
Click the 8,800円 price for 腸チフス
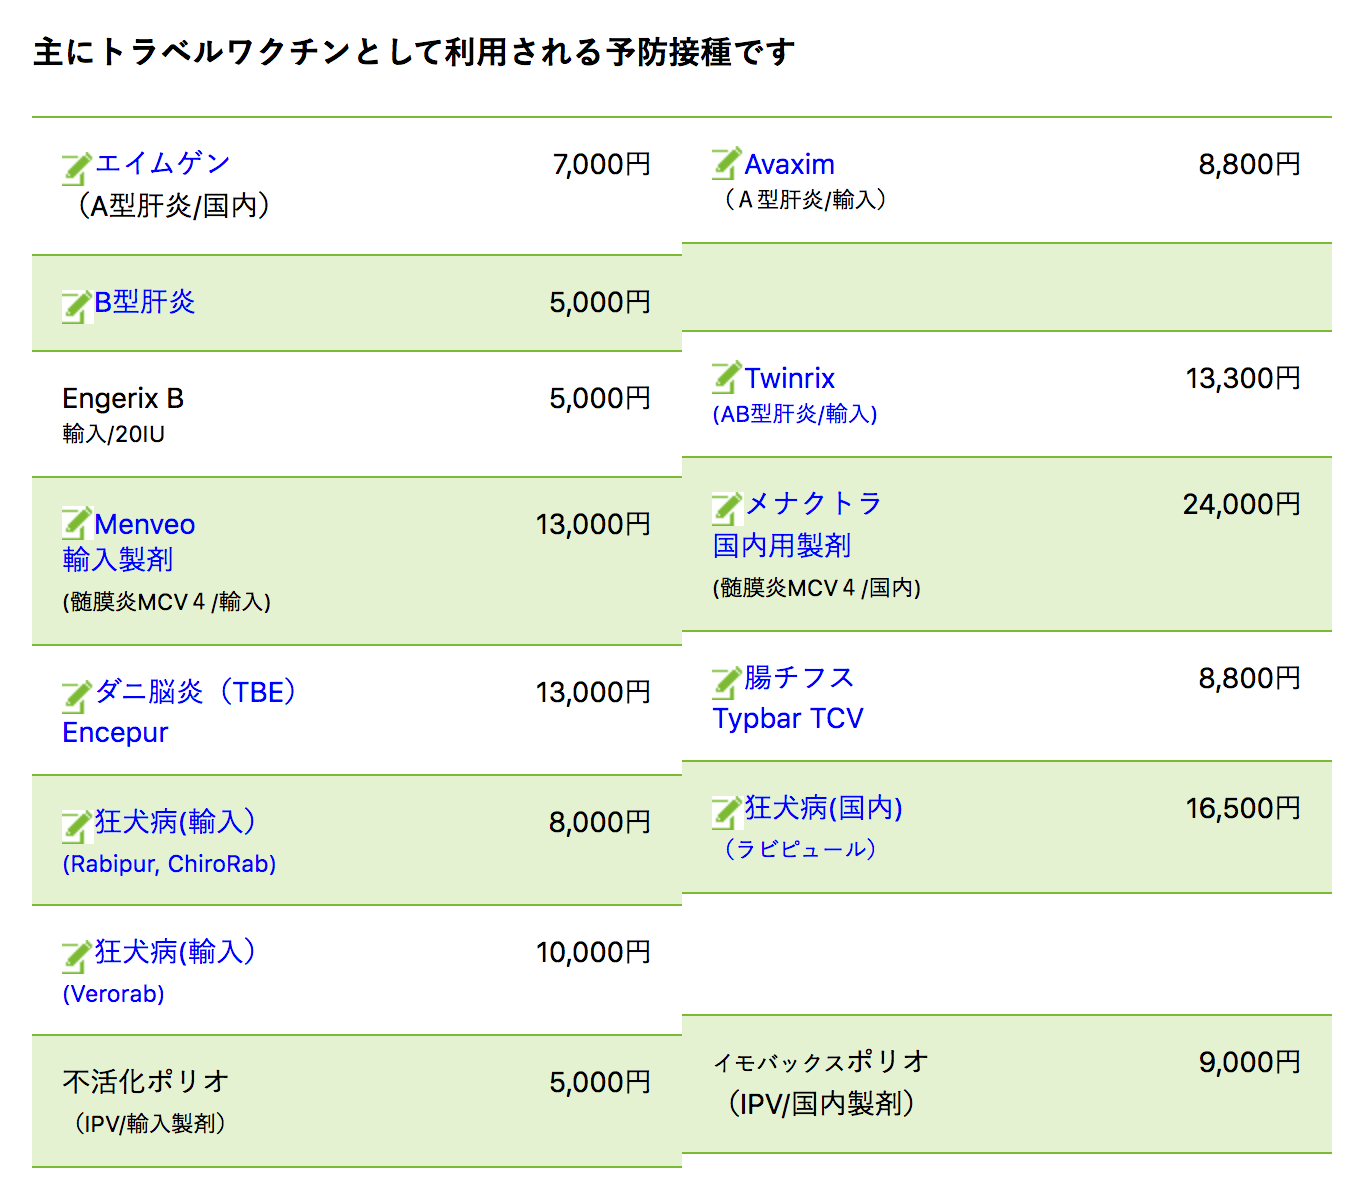click(1250, 678)
